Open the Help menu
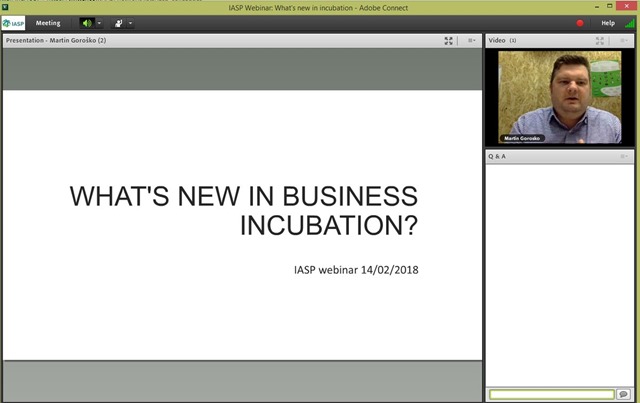This screenshot has width=640, height=403. click(x=608, y=23)
